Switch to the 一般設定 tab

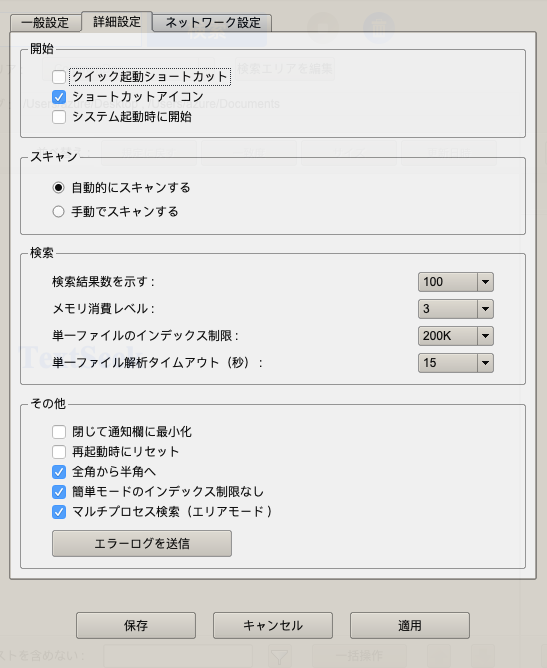[x=45, y=23]
